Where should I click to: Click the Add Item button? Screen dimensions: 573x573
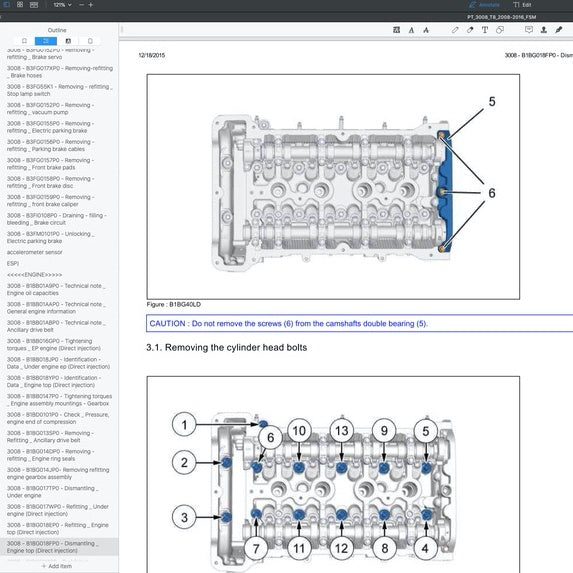[57, 566]
